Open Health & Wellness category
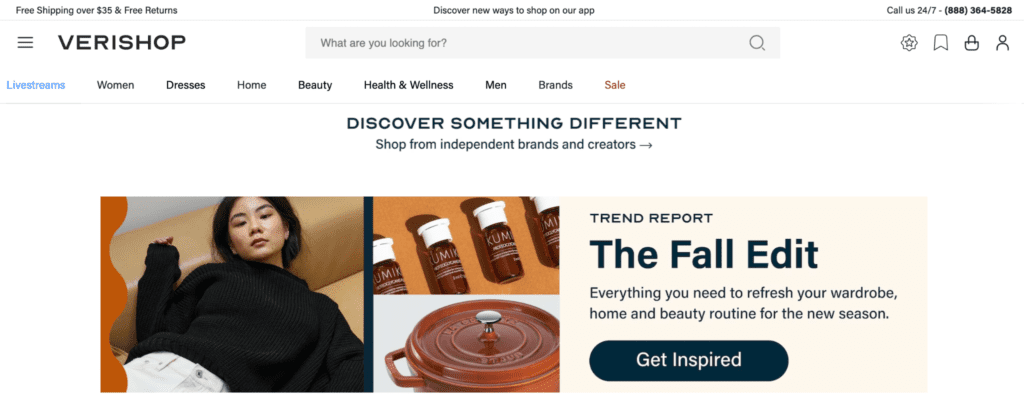 pos(408,85)
